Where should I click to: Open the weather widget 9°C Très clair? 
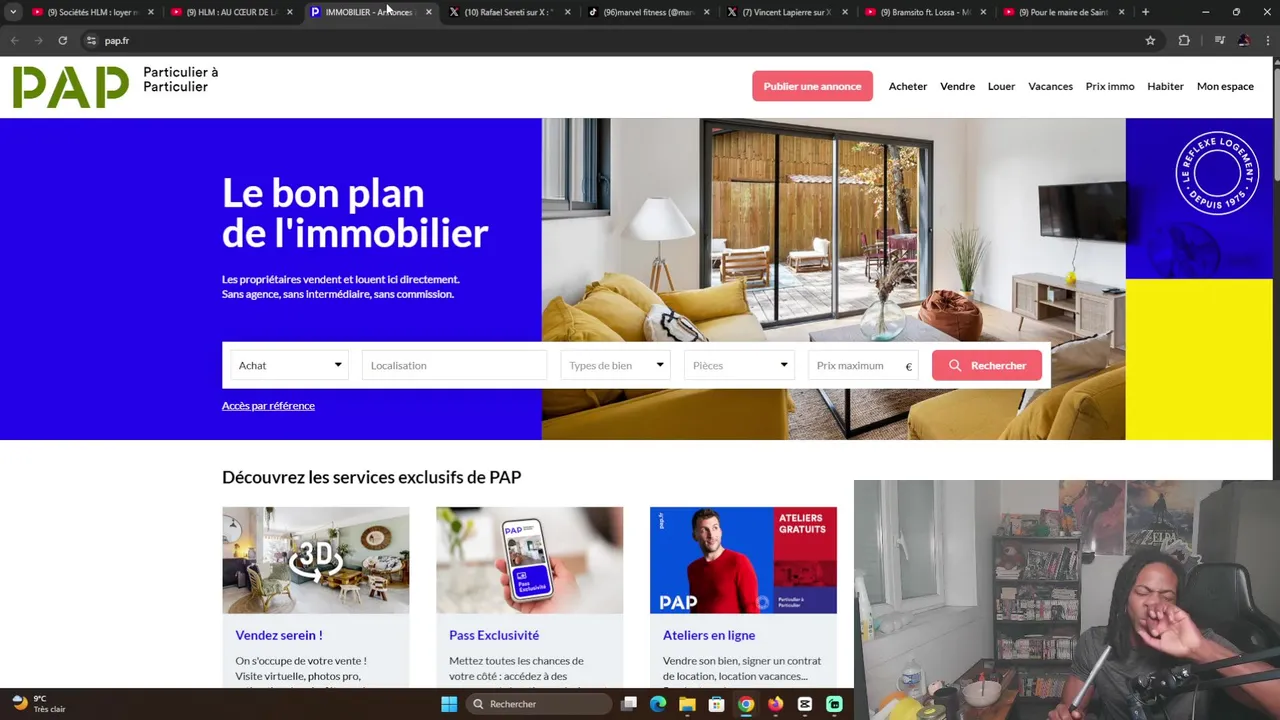(x=40, y=704)
